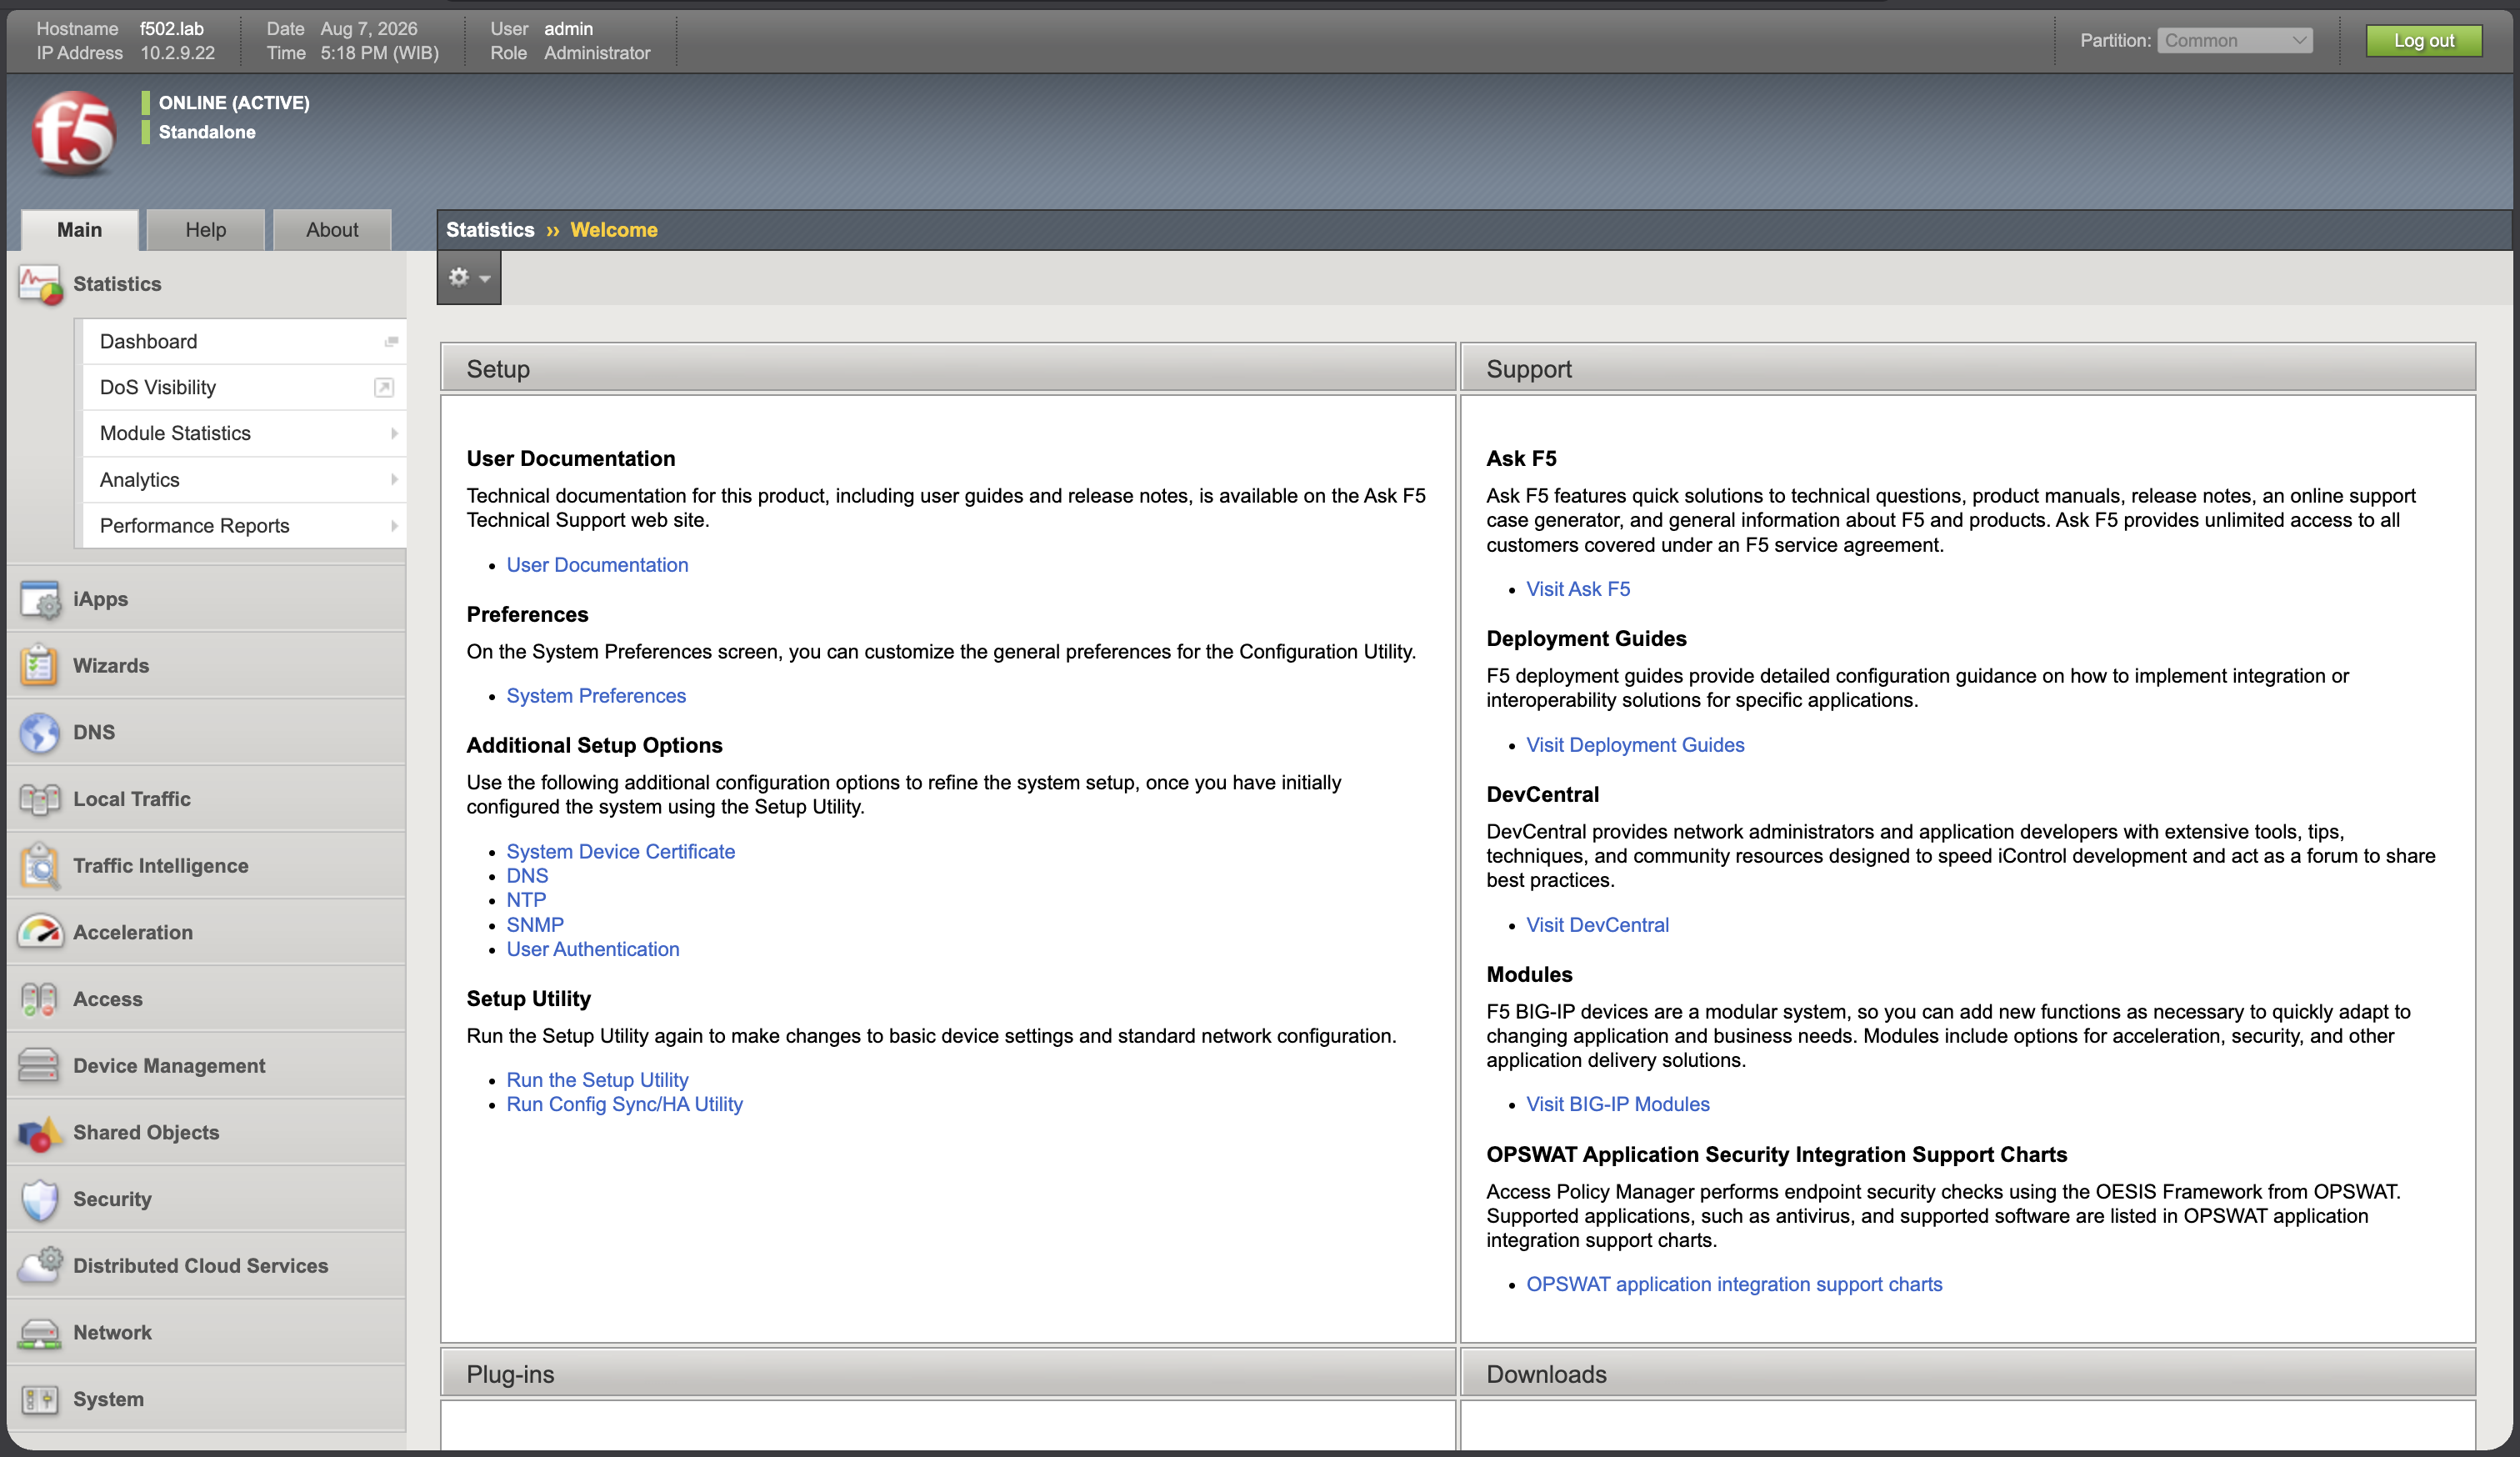Image resolution: width=2520 pixels, height=1457 pixels.
Task: Expand Module Statistics submenu arrow
Action: pos(394,434)
